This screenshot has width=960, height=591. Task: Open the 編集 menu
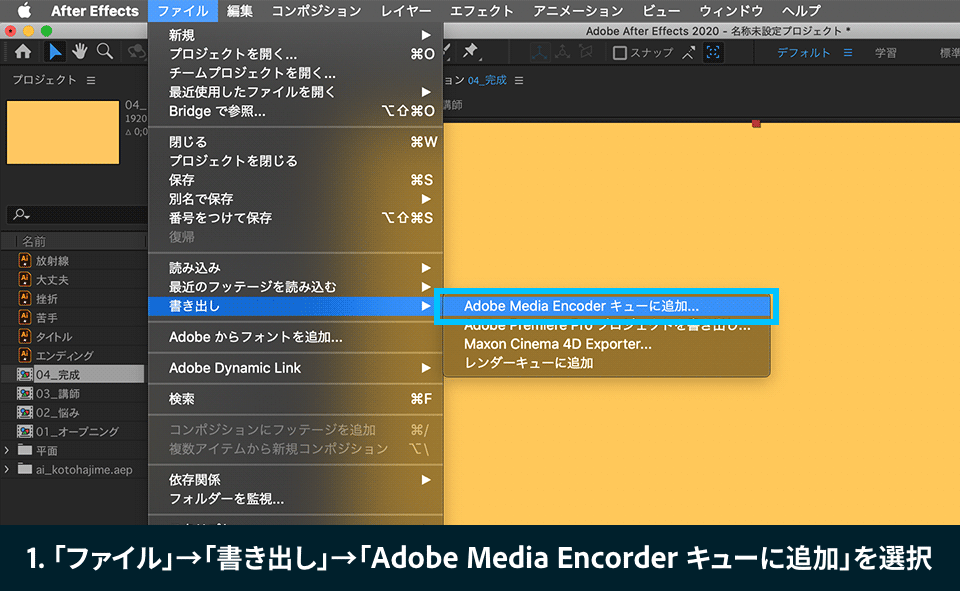[239, 10]
